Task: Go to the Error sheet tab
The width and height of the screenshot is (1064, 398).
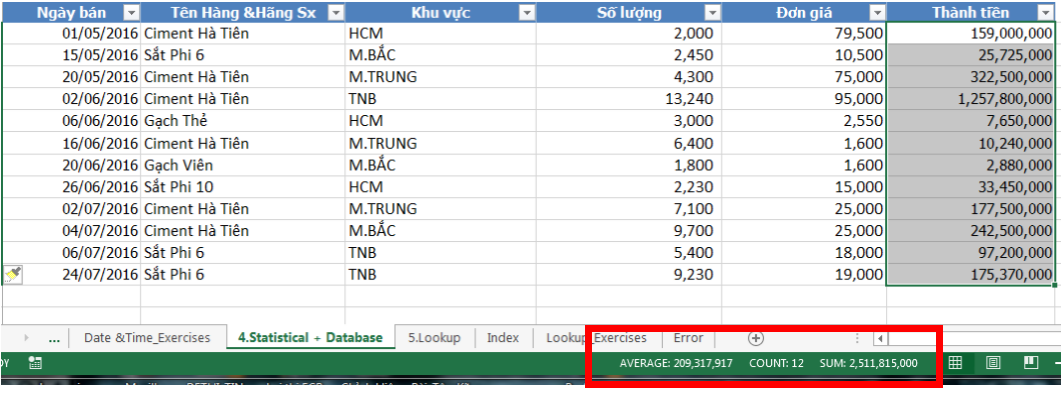Action: click(688, 338)
